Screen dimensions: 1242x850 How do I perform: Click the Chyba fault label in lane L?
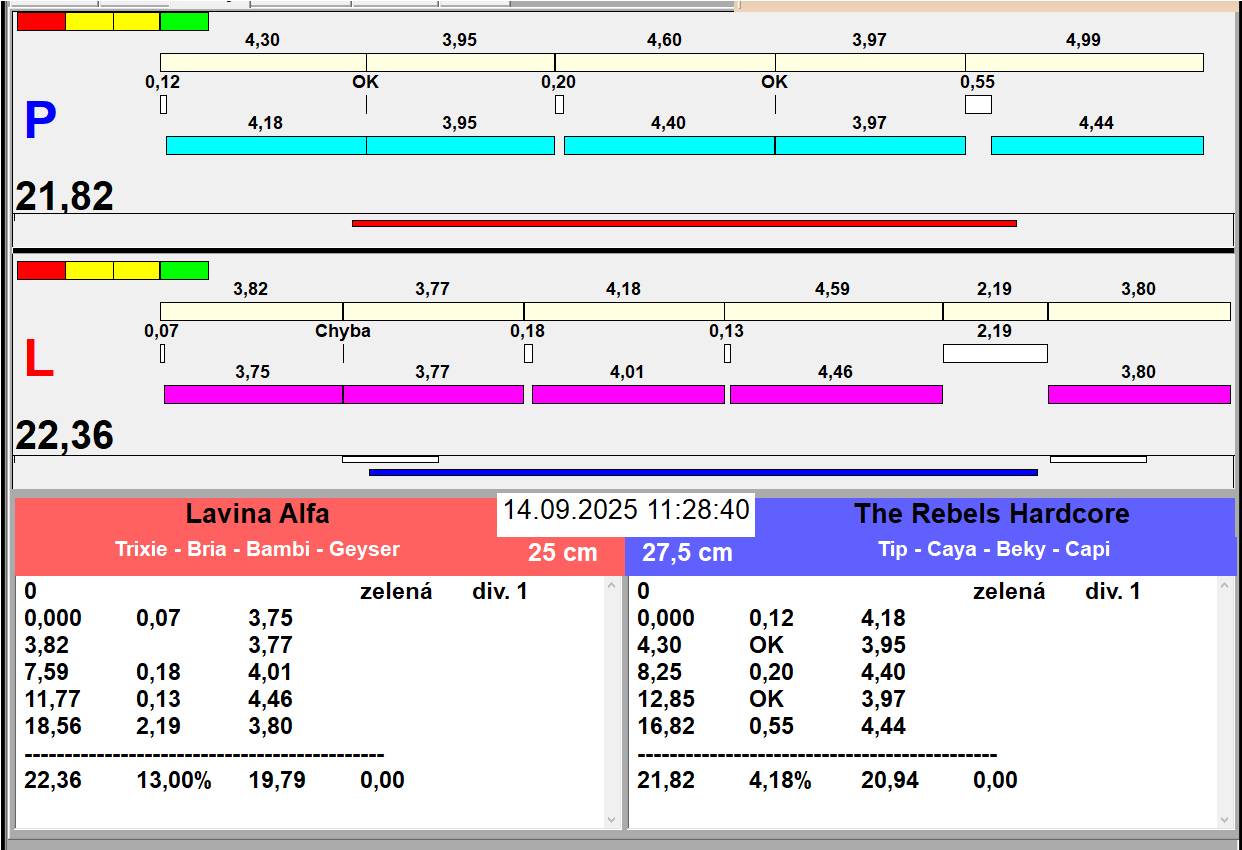pyautogui.click(x=343, y=331)
